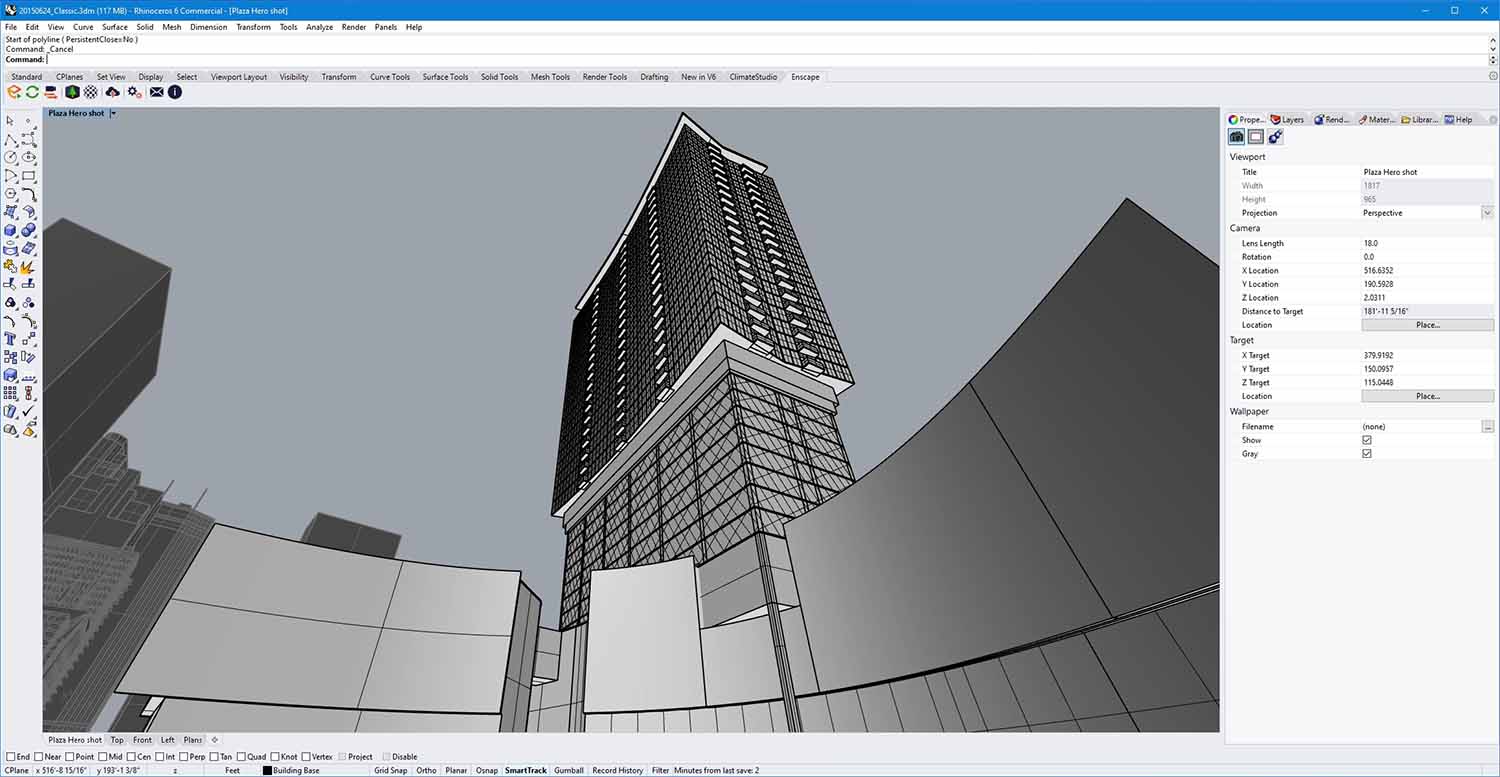The width and height of the screenshot is (1500, 777).
Task: Click Place... next to camera Location
Action: tap(1428, 324)
